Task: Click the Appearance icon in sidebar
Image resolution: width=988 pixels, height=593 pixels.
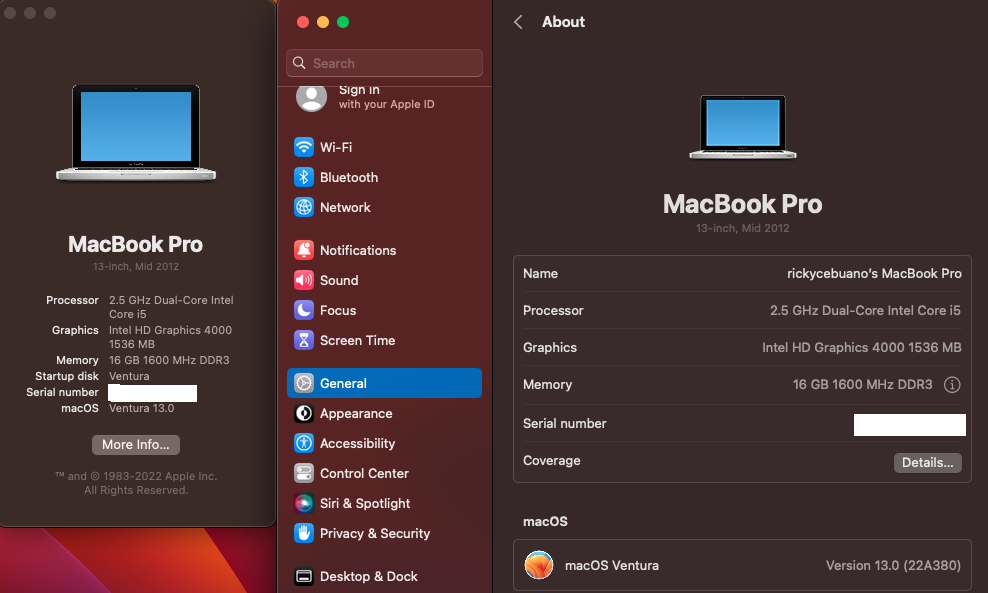Action: pos(304,413)
